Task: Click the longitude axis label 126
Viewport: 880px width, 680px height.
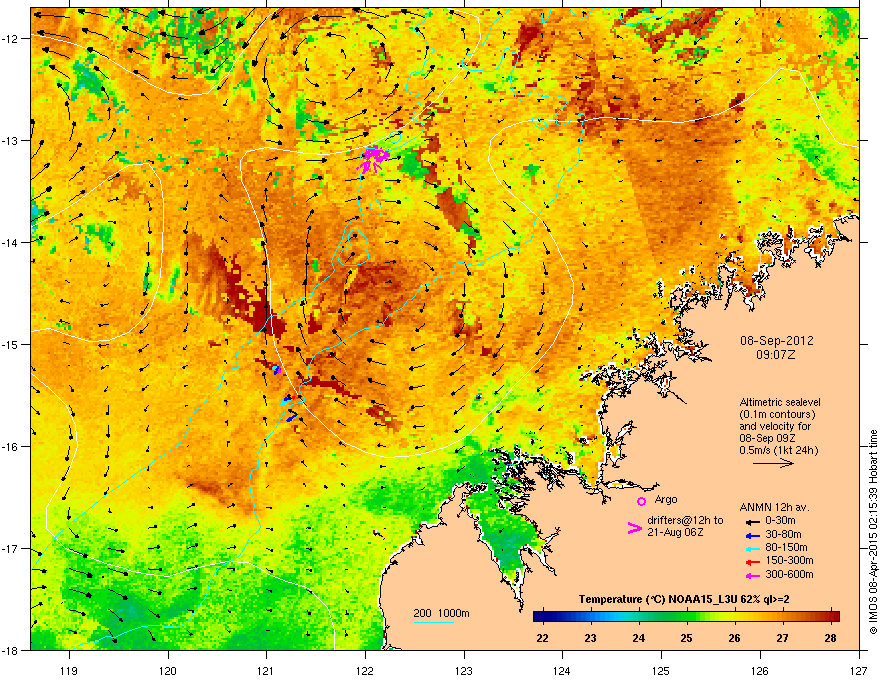Action: coord(760,671)
